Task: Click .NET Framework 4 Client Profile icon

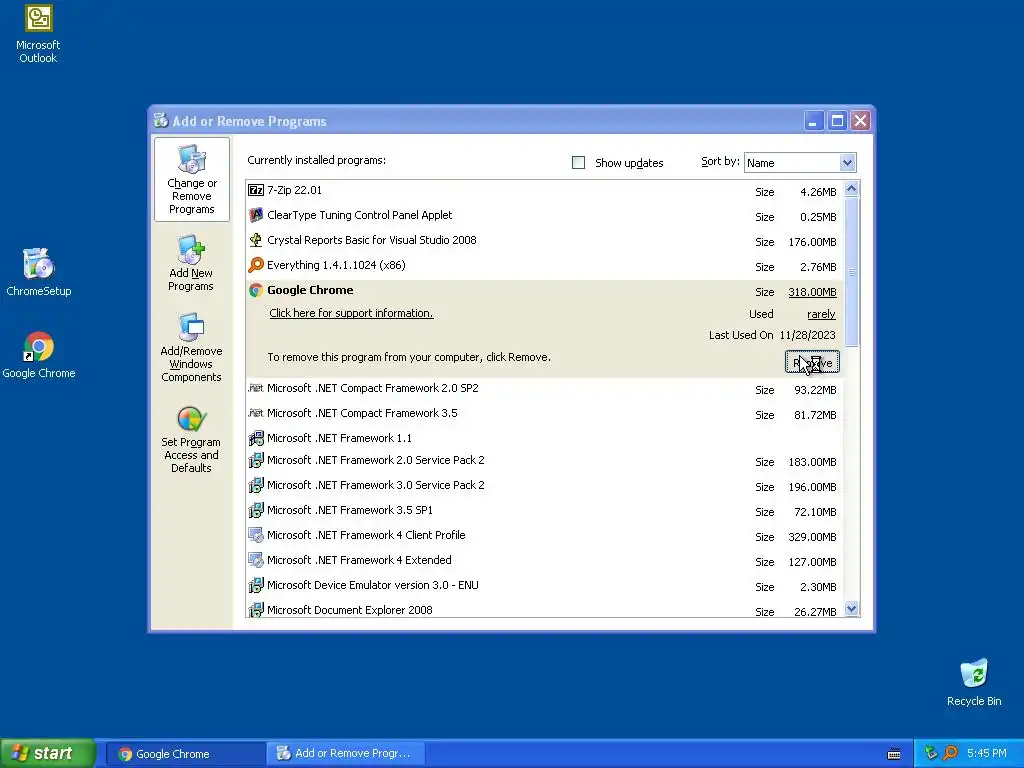Action: coord(256,536)
